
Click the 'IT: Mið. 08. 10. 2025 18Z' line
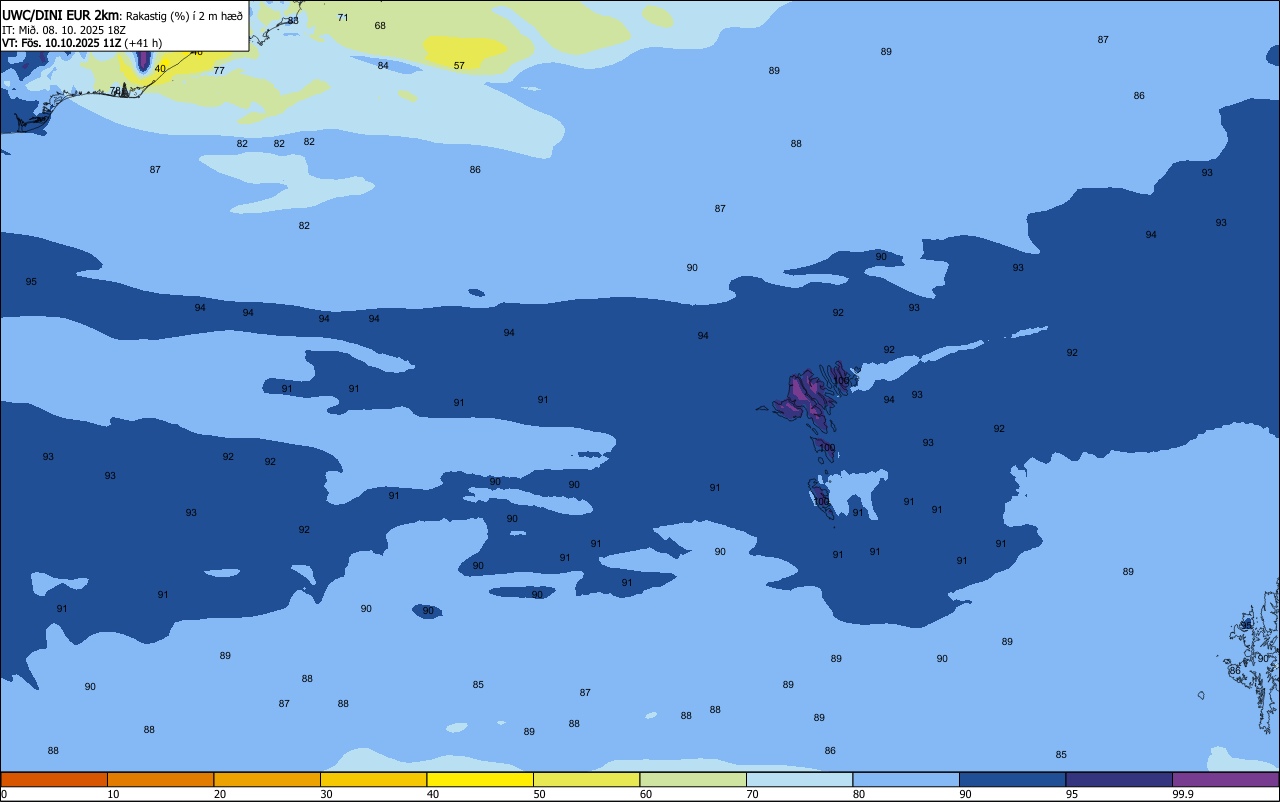click(x=63, y=30)
